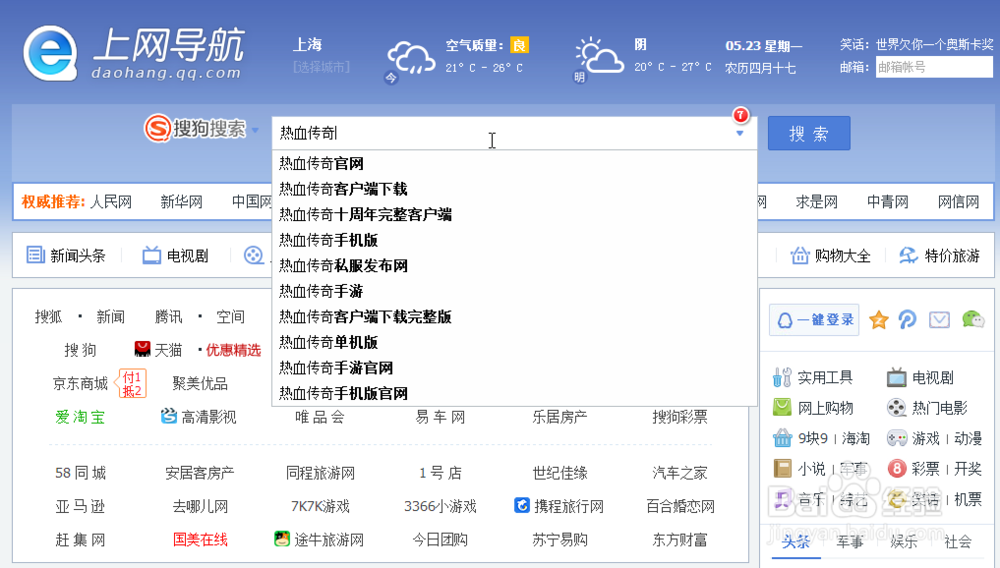Image resolution: width=1000 pixels, height=568 pixels.
Task: Click the film reel icon beside 电视剧
Action: 254,255
